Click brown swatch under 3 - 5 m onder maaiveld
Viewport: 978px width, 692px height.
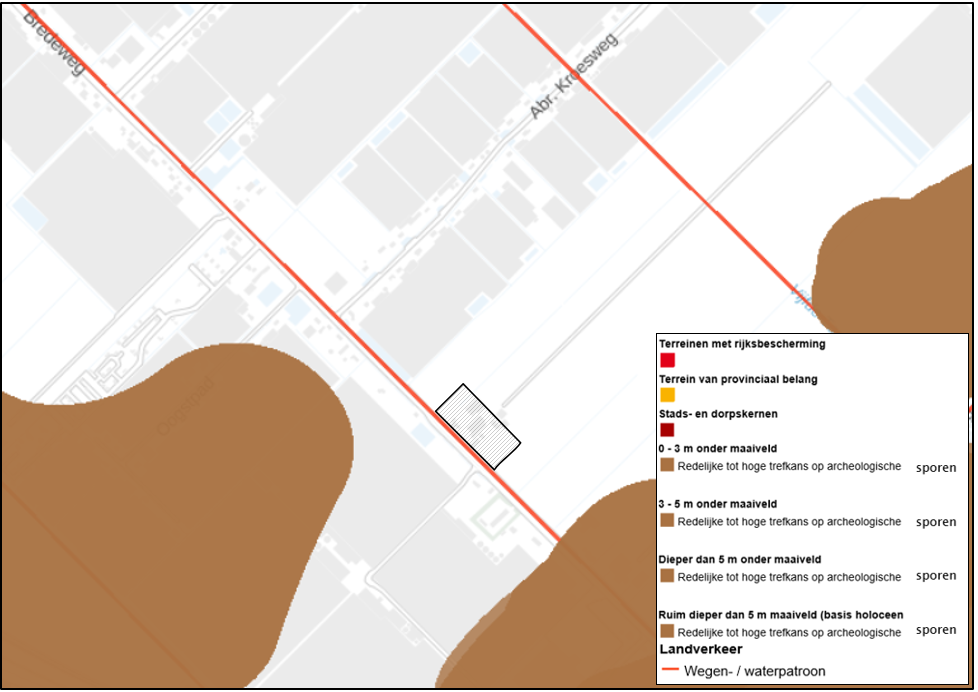coord(667,520)
